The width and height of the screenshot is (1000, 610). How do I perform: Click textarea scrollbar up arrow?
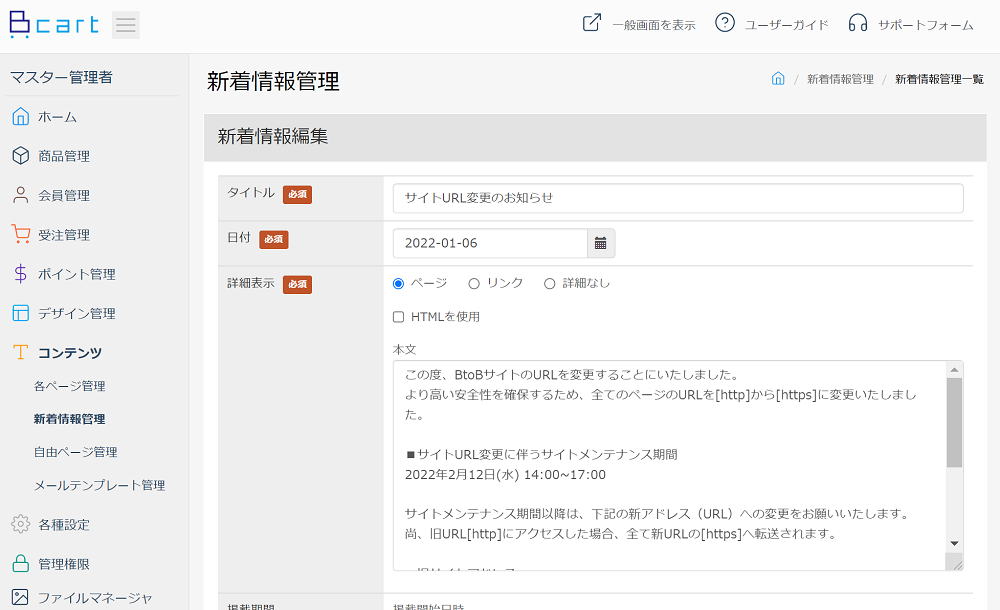pos(954,369)
